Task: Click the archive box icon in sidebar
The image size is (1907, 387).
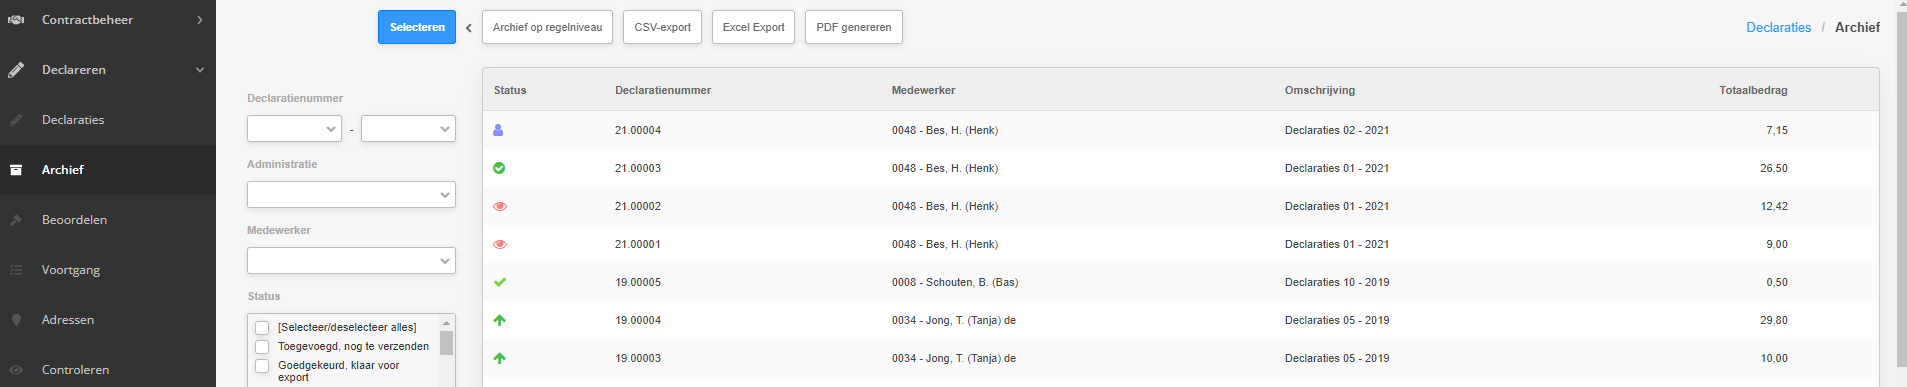Action: coord(16,170)
